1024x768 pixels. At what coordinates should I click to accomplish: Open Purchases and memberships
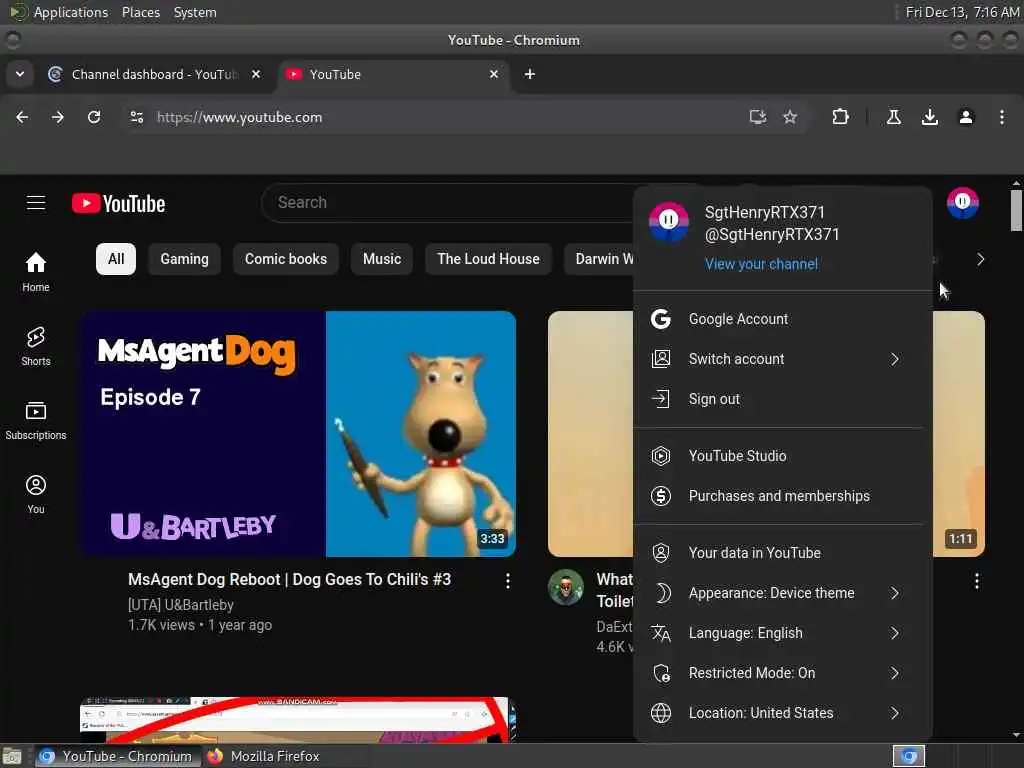coord(782,496)
